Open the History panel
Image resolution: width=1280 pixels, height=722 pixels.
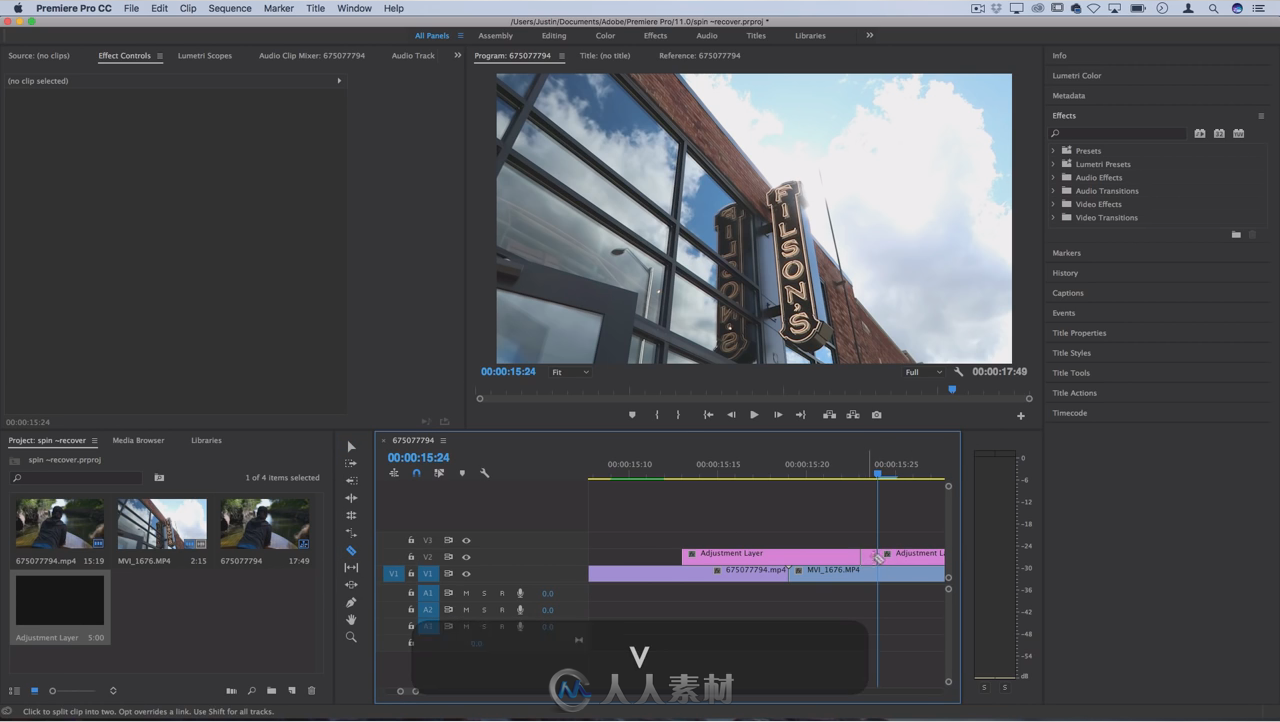tap(1065, 273)
